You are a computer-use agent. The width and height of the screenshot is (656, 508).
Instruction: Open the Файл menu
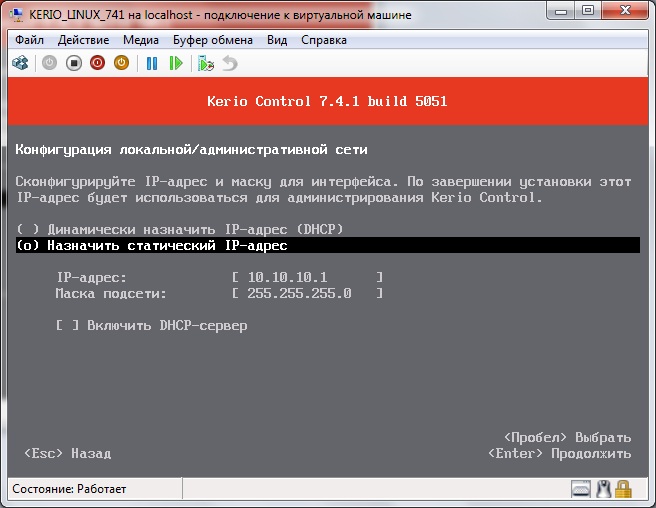[30, 40]
